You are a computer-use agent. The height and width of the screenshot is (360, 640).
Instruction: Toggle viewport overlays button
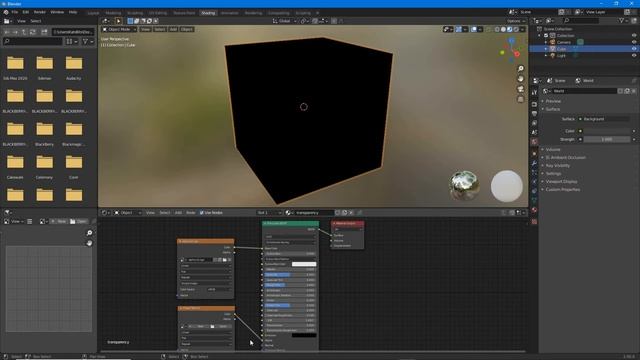click(x=473, y=29)
